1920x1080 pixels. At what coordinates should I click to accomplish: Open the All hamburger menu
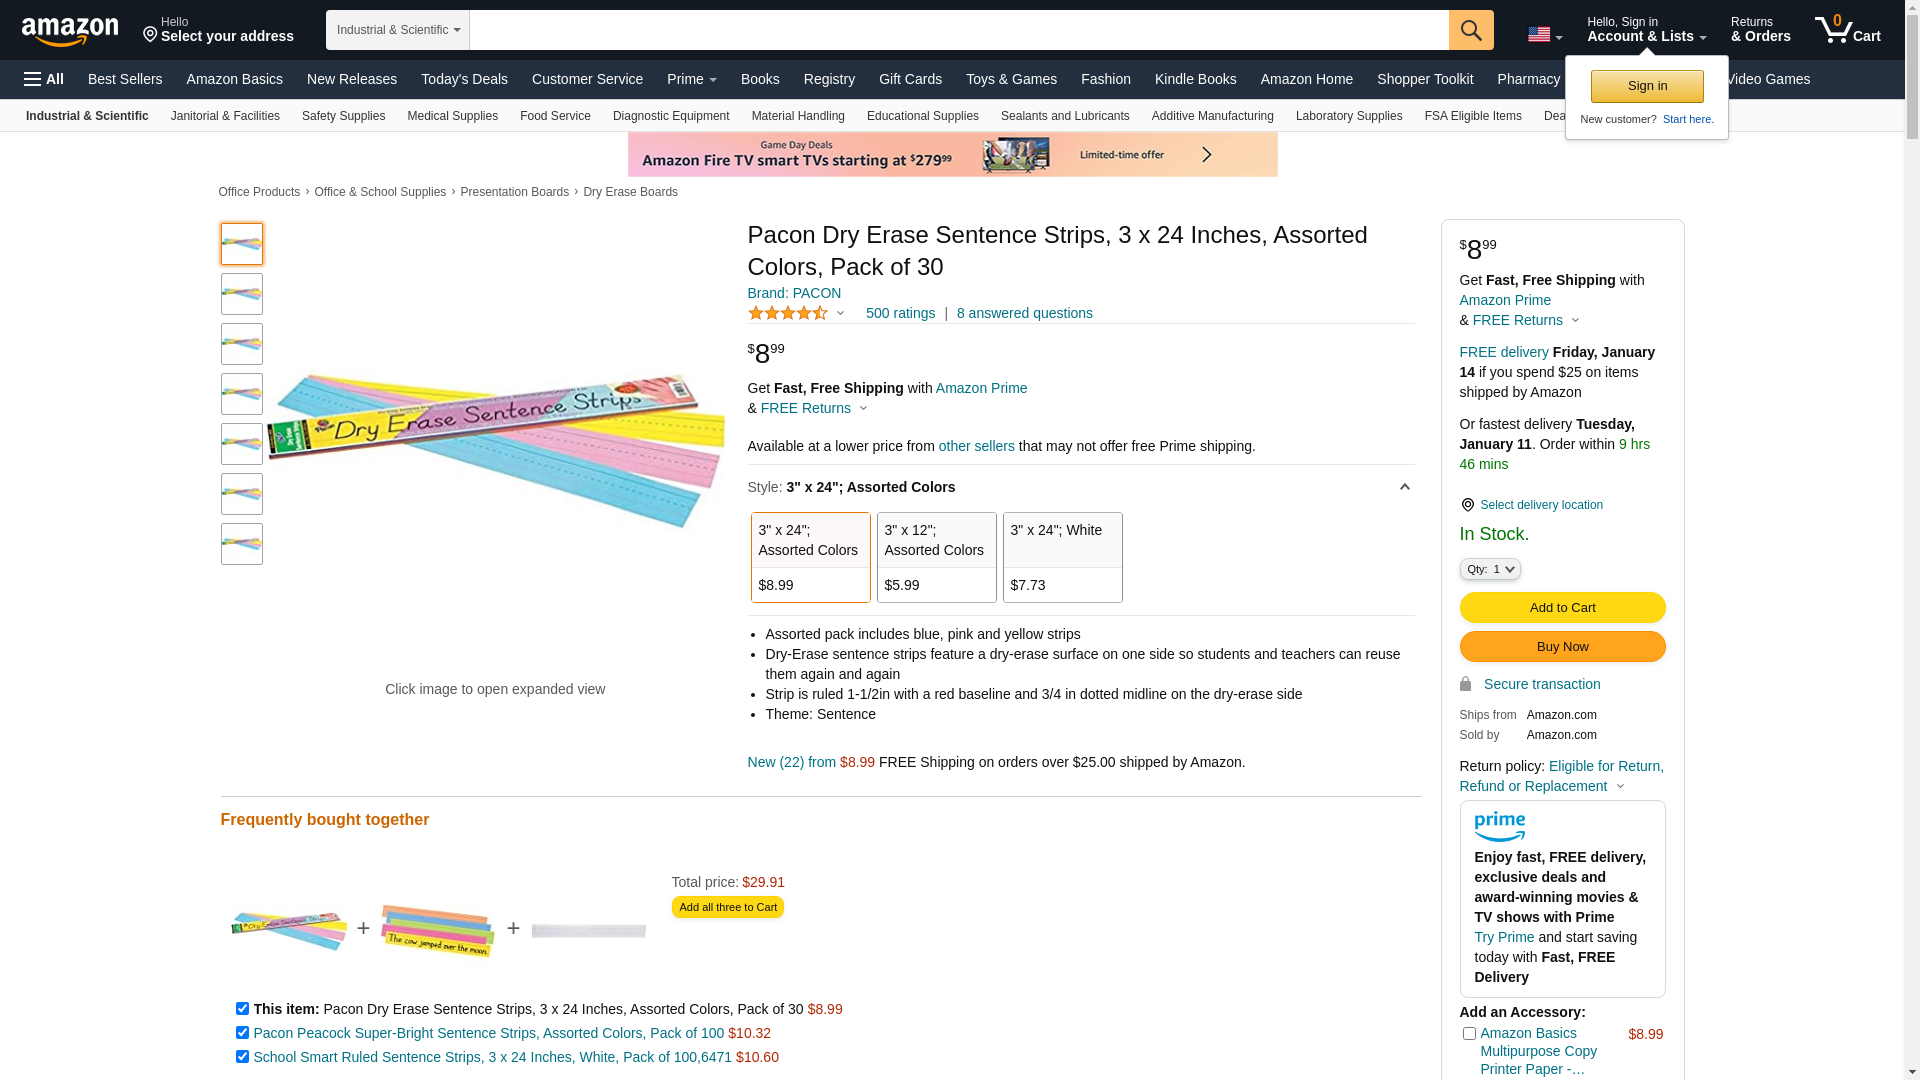click(44, 79)
